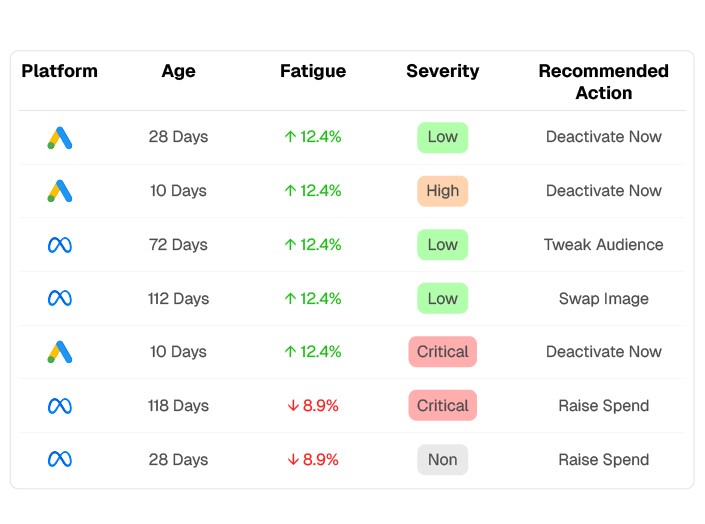Click the Meta icon in the 118 Days row

pos(59,406)
